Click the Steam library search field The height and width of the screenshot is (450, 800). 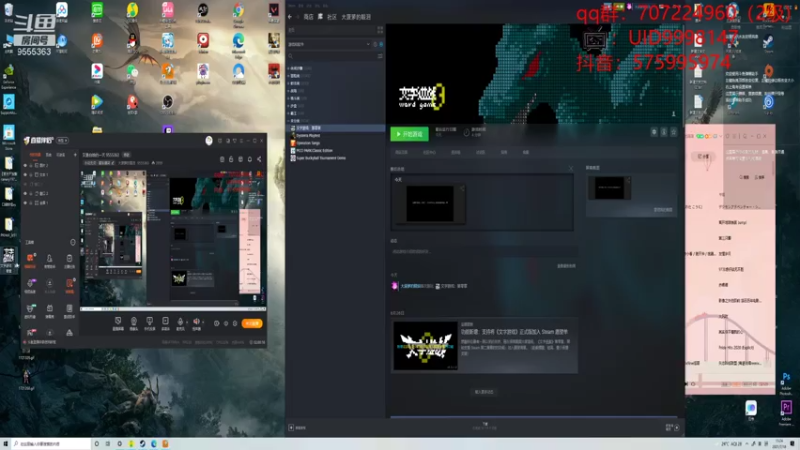(332, 56)
